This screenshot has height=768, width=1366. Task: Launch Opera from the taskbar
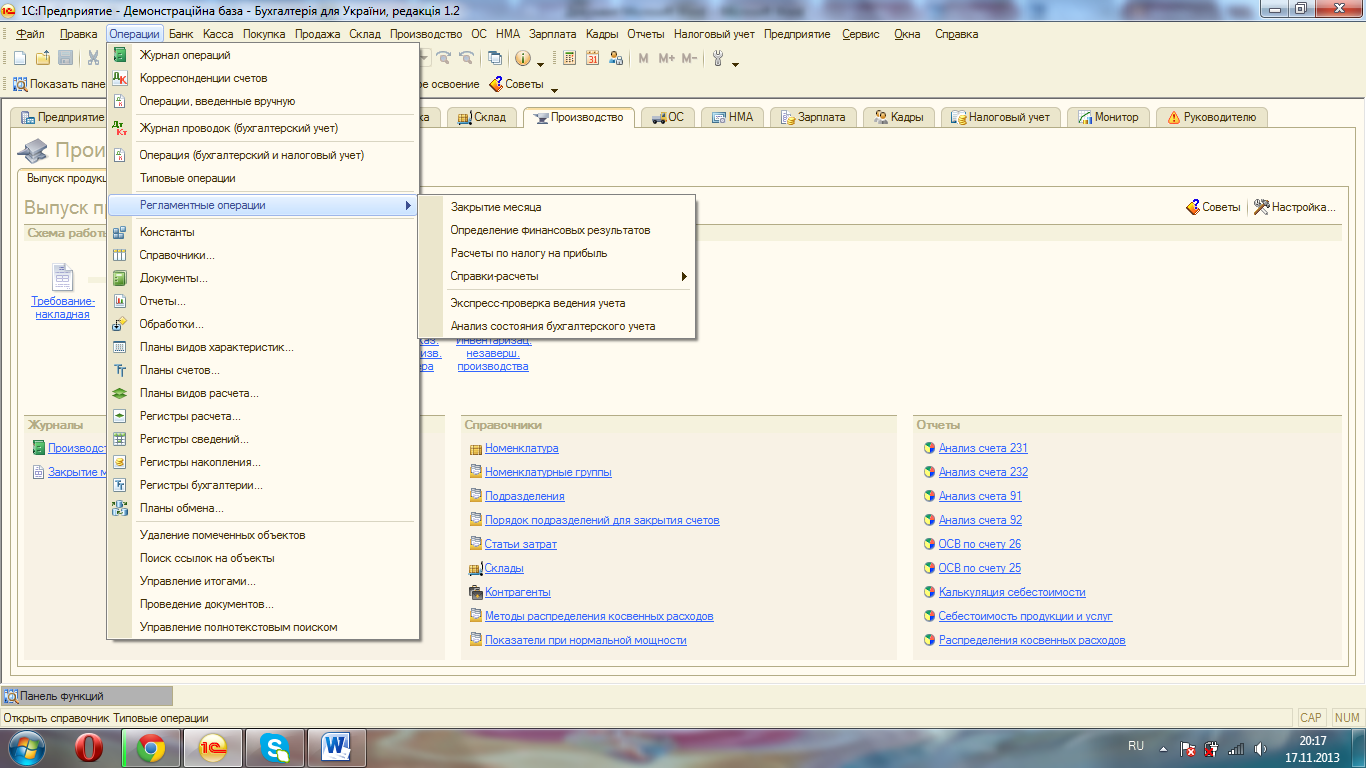(90, 747)
